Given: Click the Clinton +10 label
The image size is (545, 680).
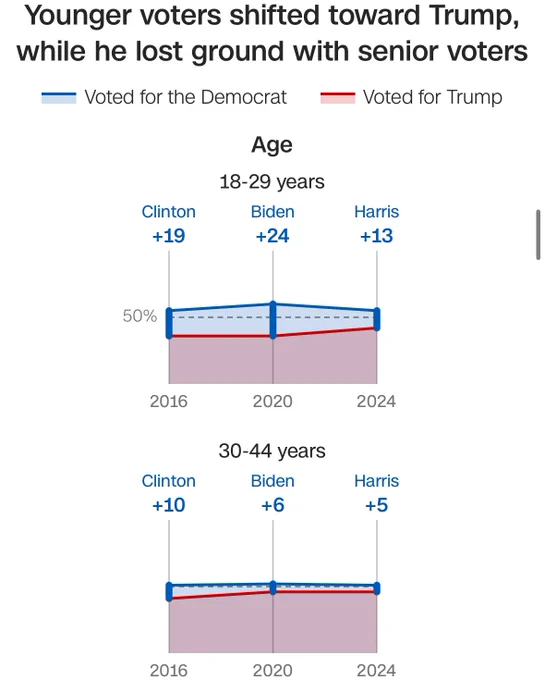Looking at the screenshot, I should (169, 494).
